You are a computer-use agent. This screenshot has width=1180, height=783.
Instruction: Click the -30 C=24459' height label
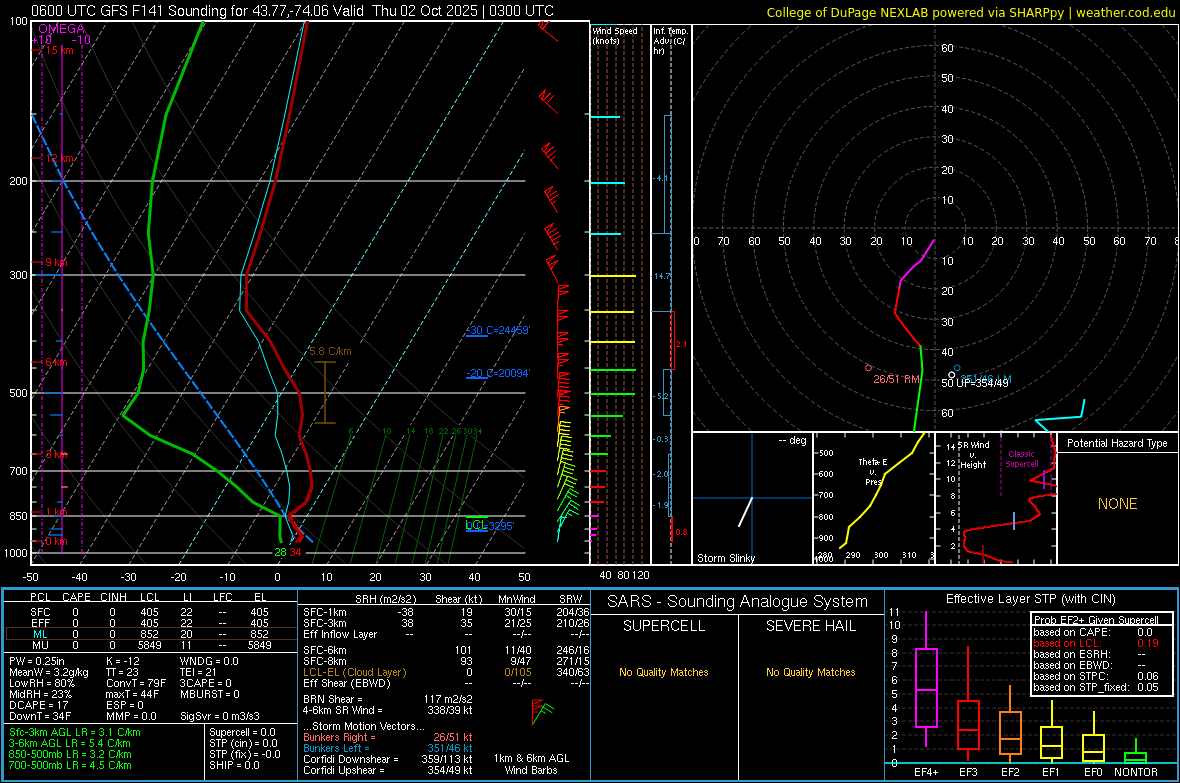498,330
